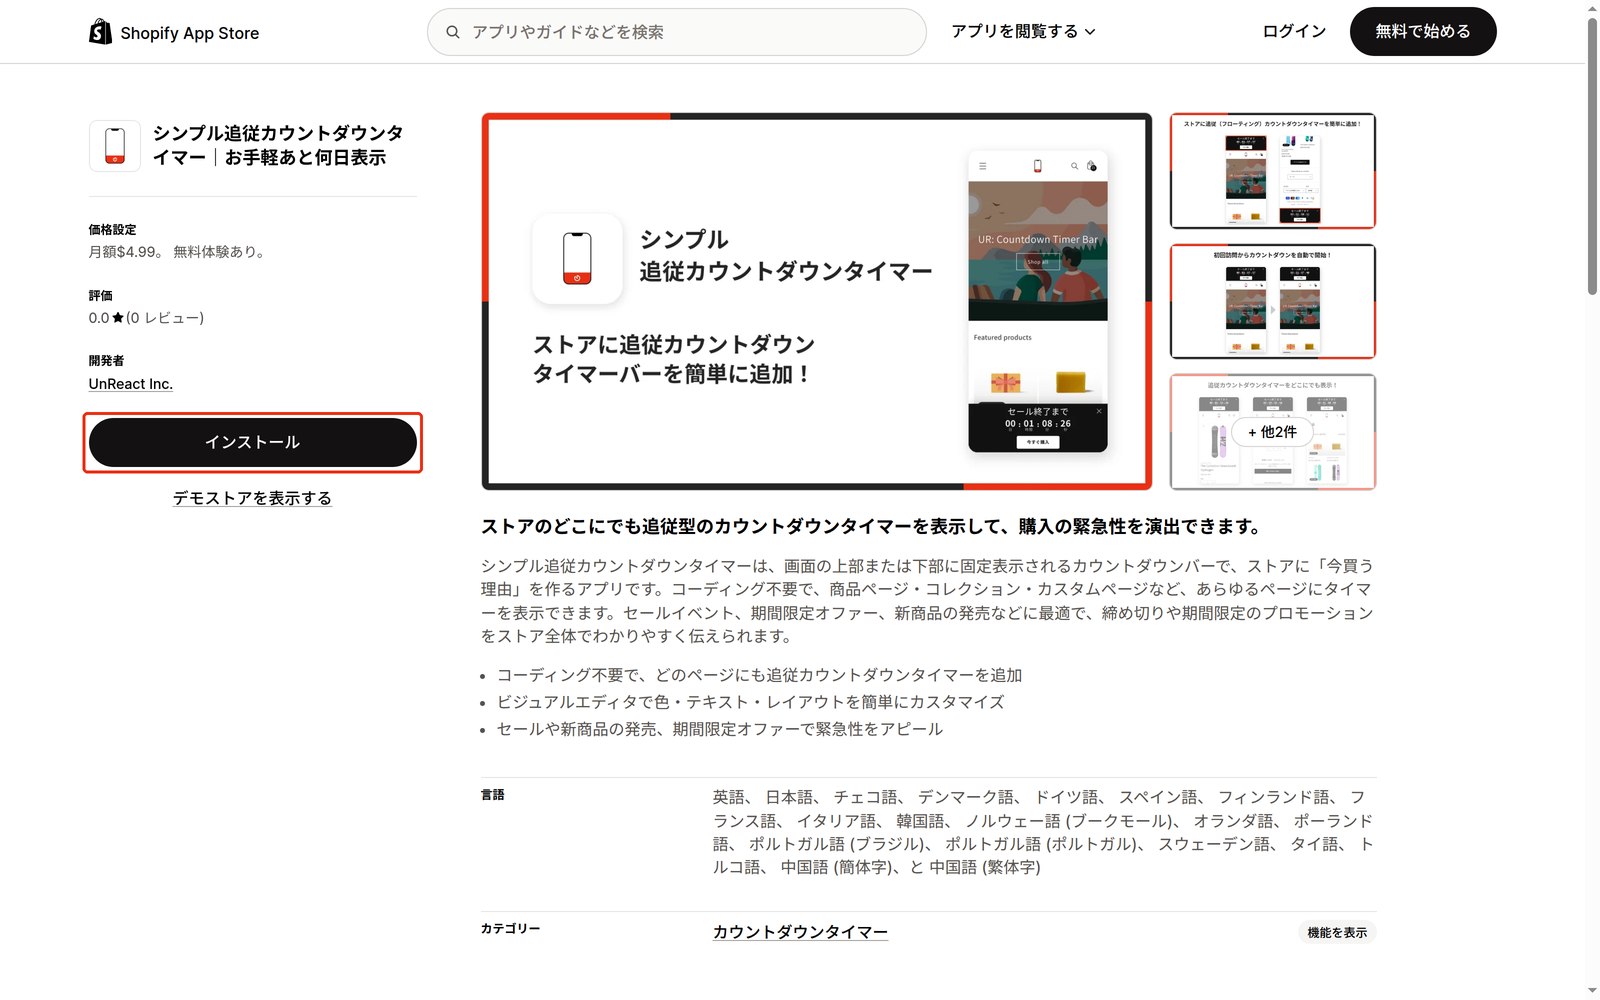
Task: Click the app title シンプル追従カウントダウンタイマー
Action: click(x=278, y=145)
